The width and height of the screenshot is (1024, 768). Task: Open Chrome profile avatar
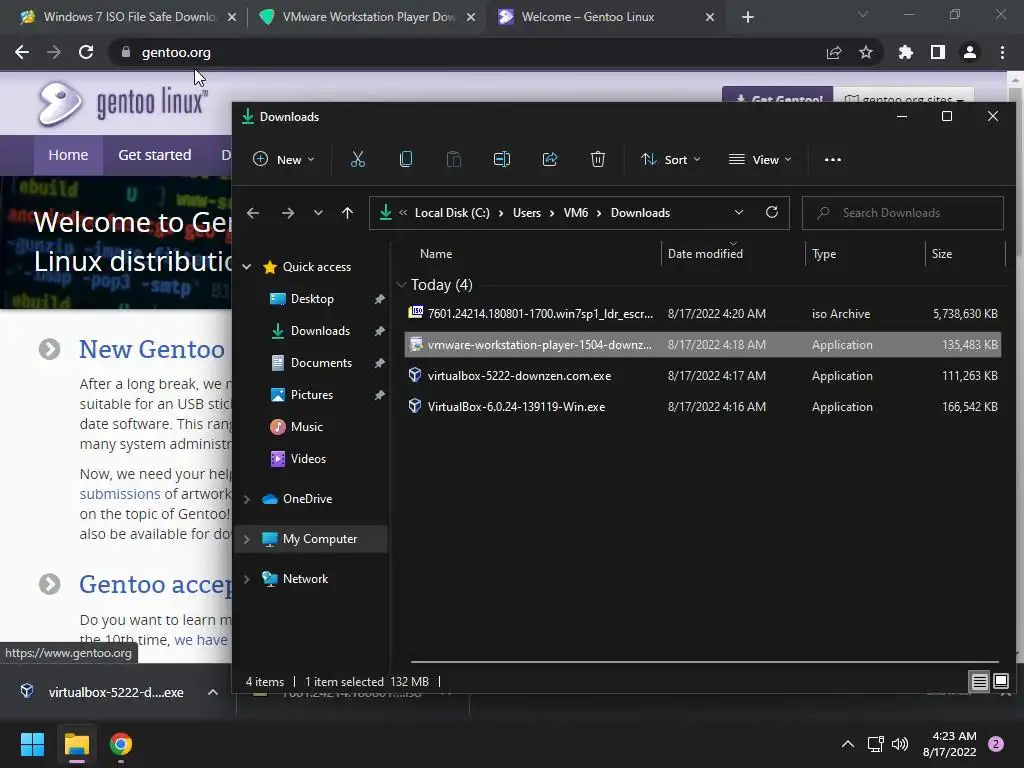[970, 52]
